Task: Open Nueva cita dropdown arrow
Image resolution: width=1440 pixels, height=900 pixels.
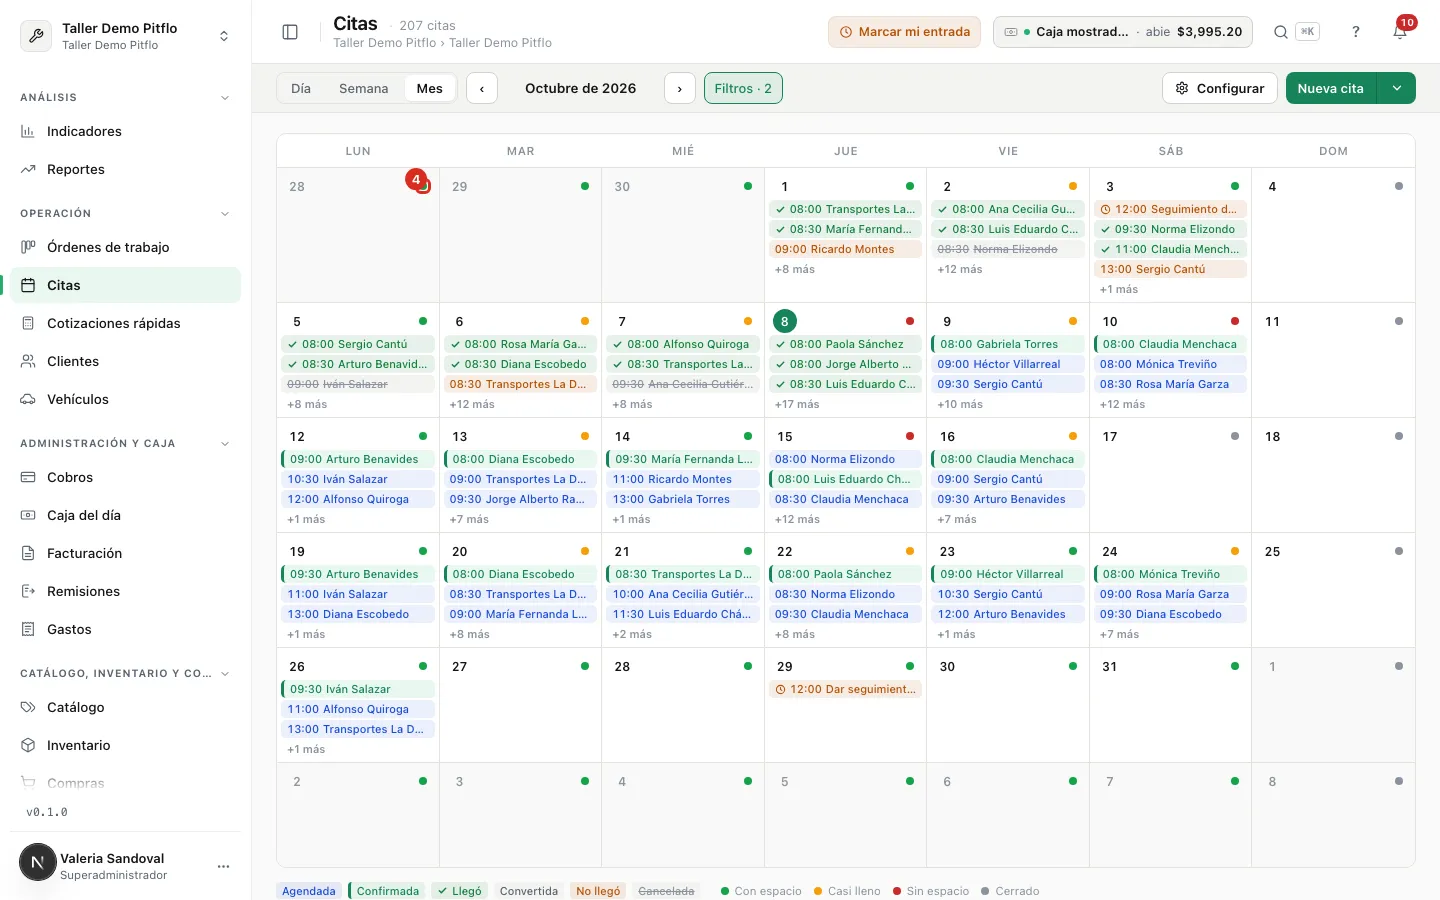Action: point(1397,88)
